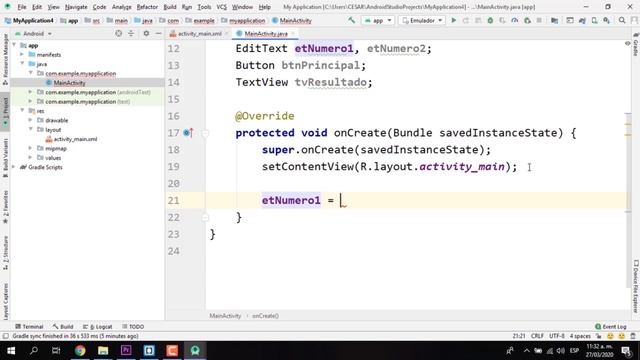Open the Device File Explorer side panel
The width and height of the screenshot is (640, 360).
636,287
